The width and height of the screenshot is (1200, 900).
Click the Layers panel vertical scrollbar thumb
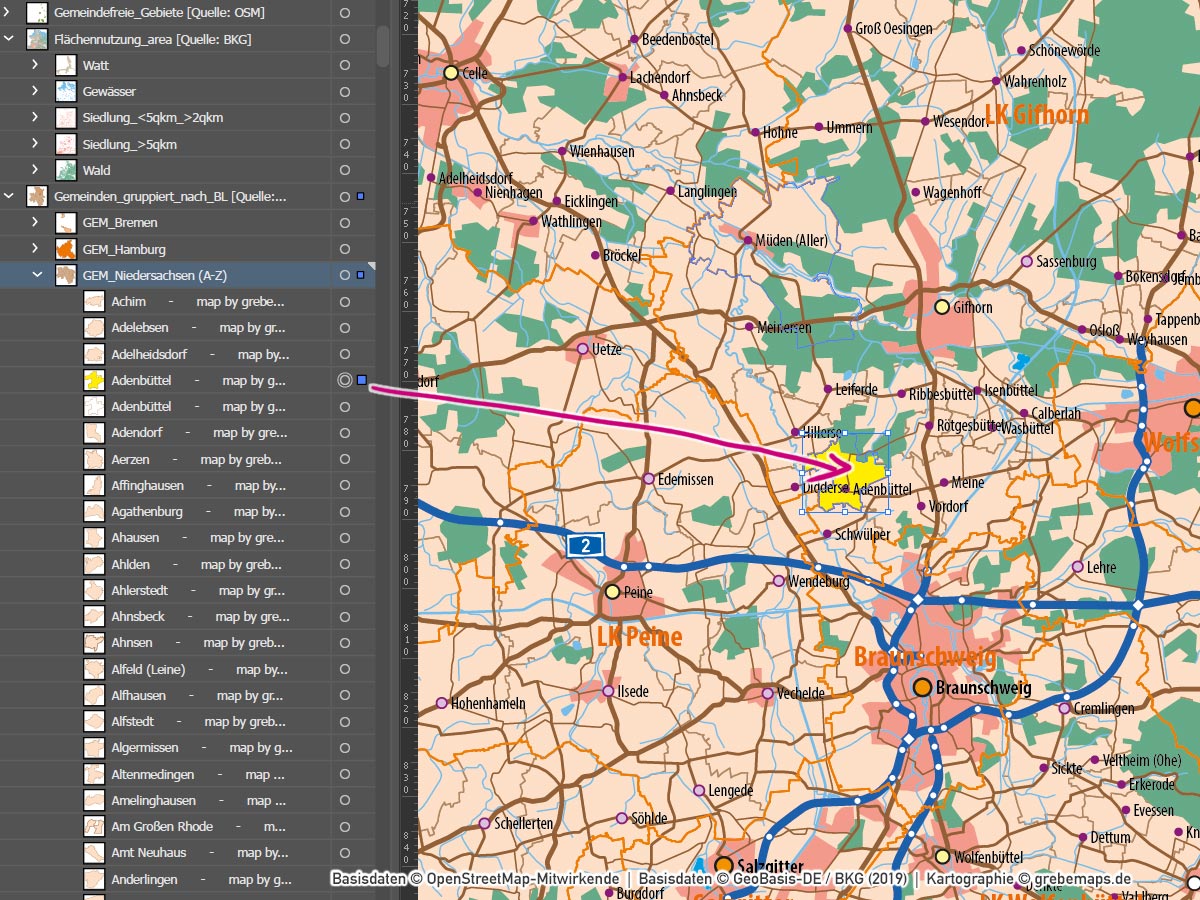383,45
